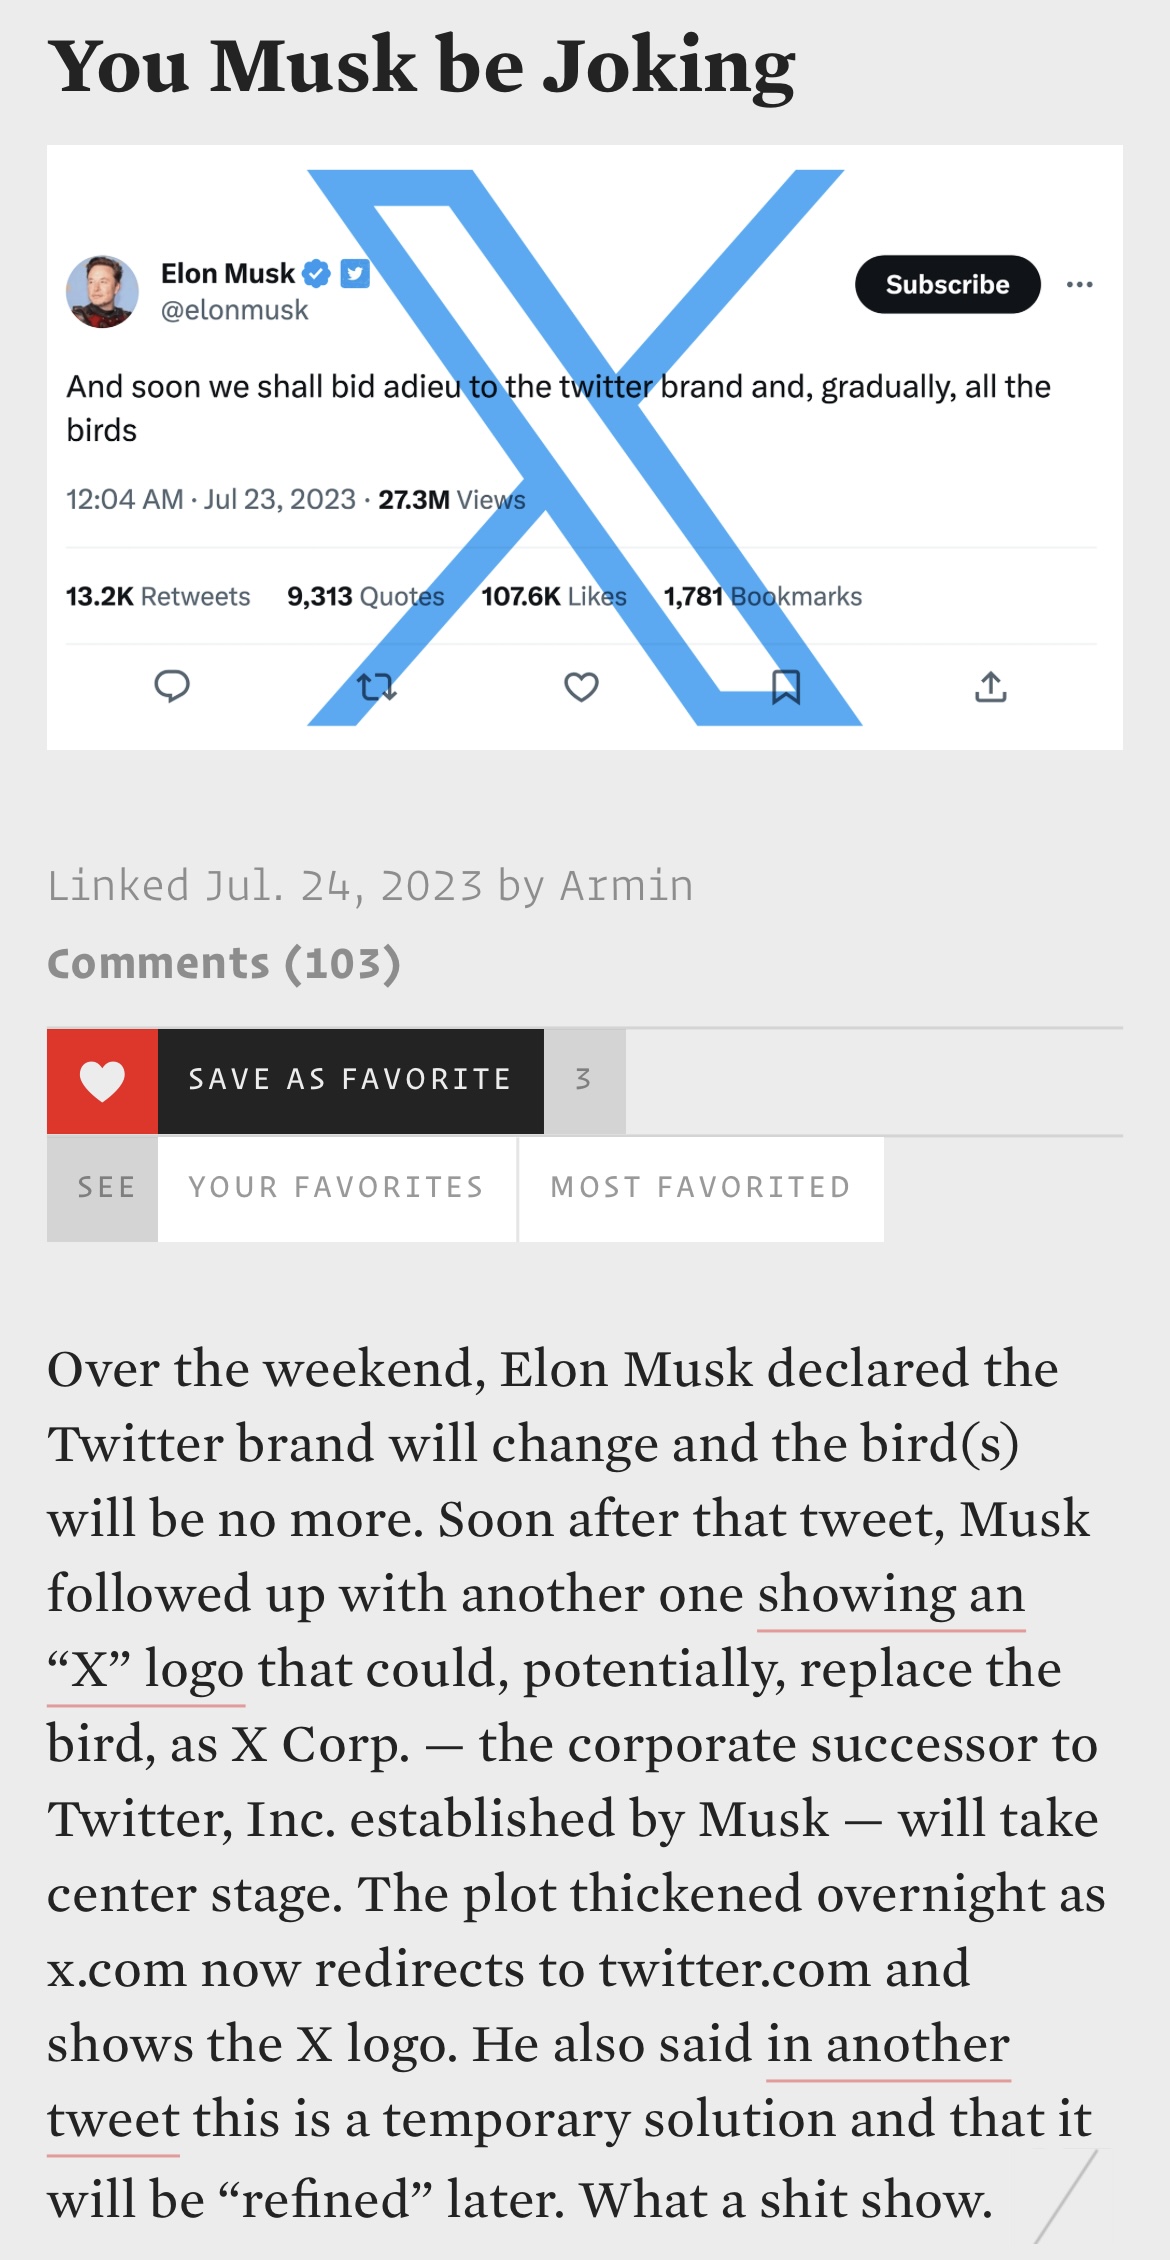Click the Twitter bird affiliate badge
This screenshot has width=1170, height=2260.
355,273
